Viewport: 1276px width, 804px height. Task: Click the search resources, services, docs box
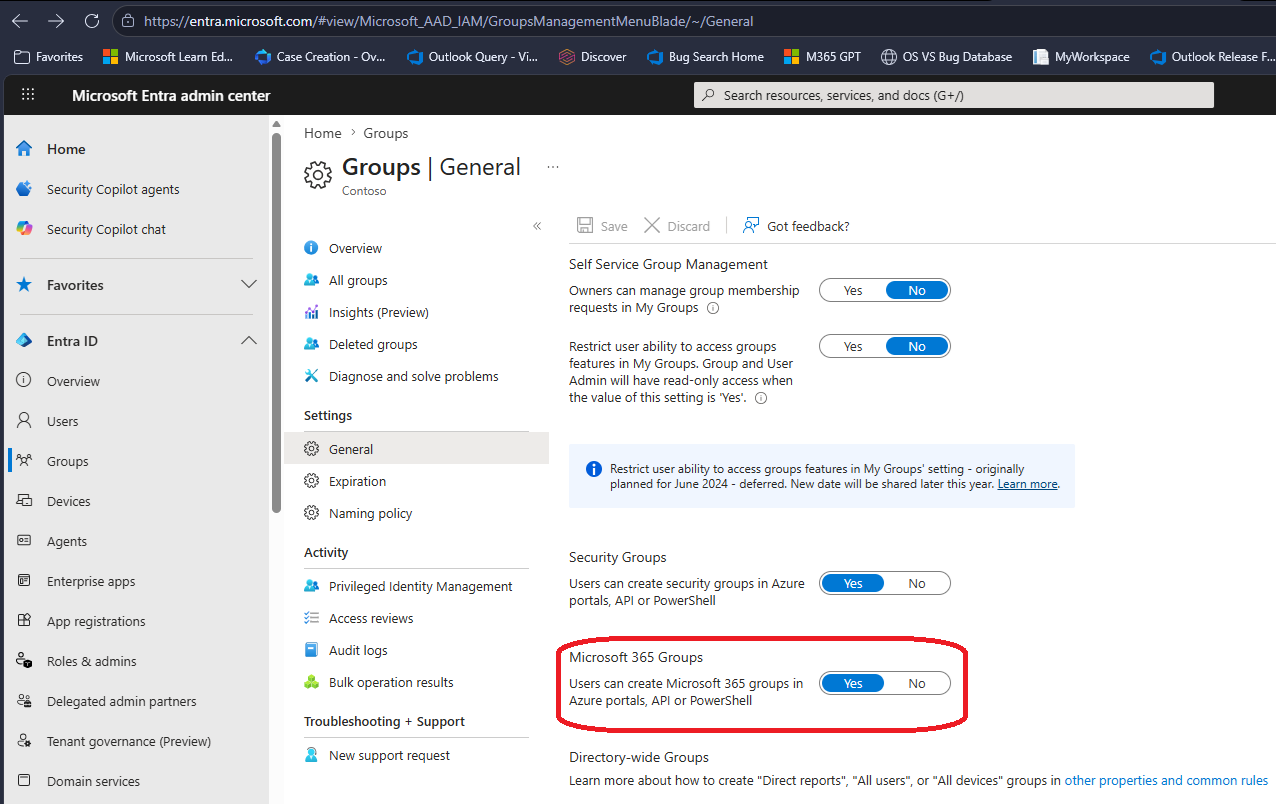click(954, 95)
